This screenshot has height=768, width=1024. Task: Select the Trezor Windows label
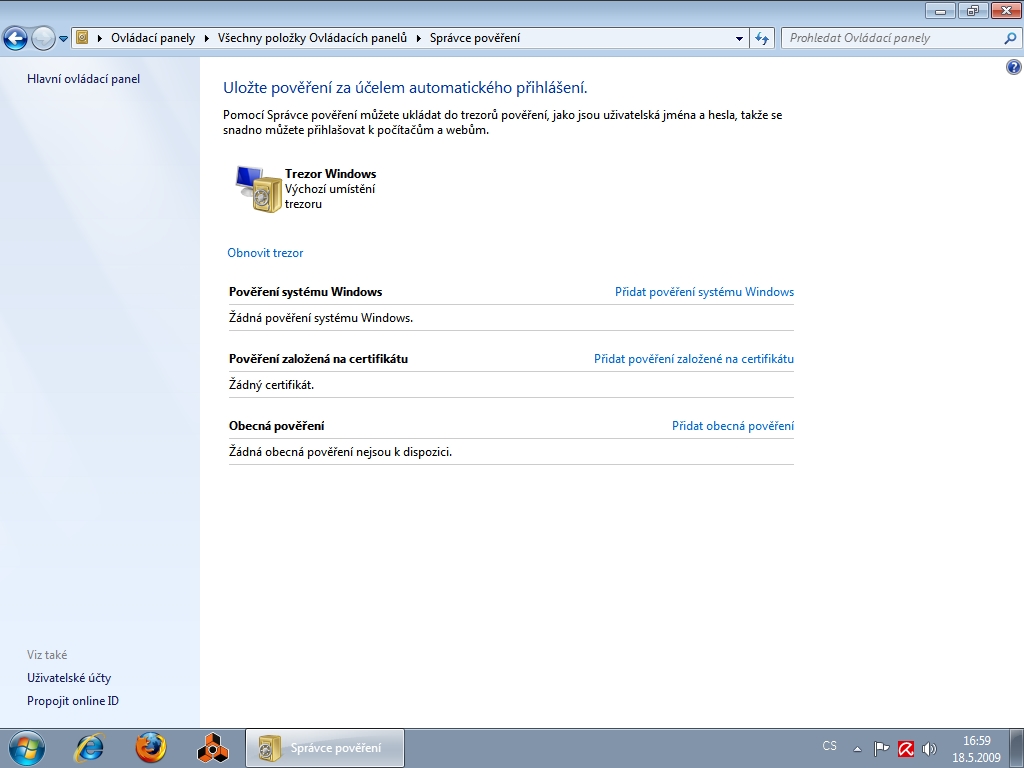click(x=330, y=174)
